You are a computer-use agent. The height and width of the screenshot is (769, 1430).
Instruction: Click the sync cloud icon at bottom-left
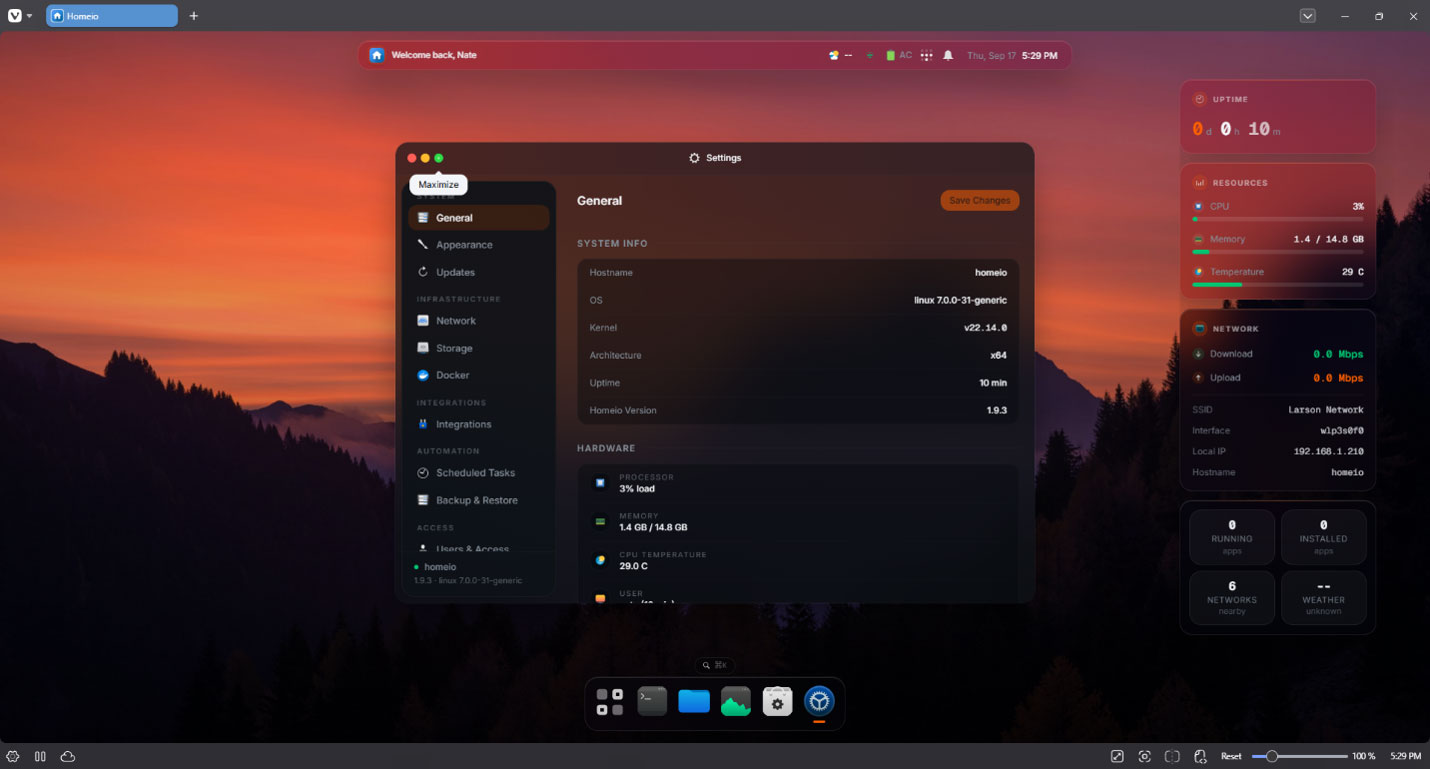pos(68,756)
